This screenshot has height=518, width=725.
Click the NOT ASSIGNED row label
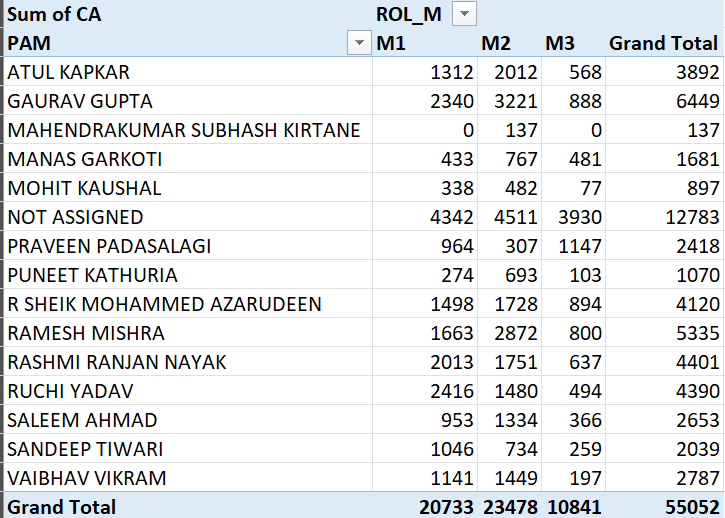click(x=75, y=217)
